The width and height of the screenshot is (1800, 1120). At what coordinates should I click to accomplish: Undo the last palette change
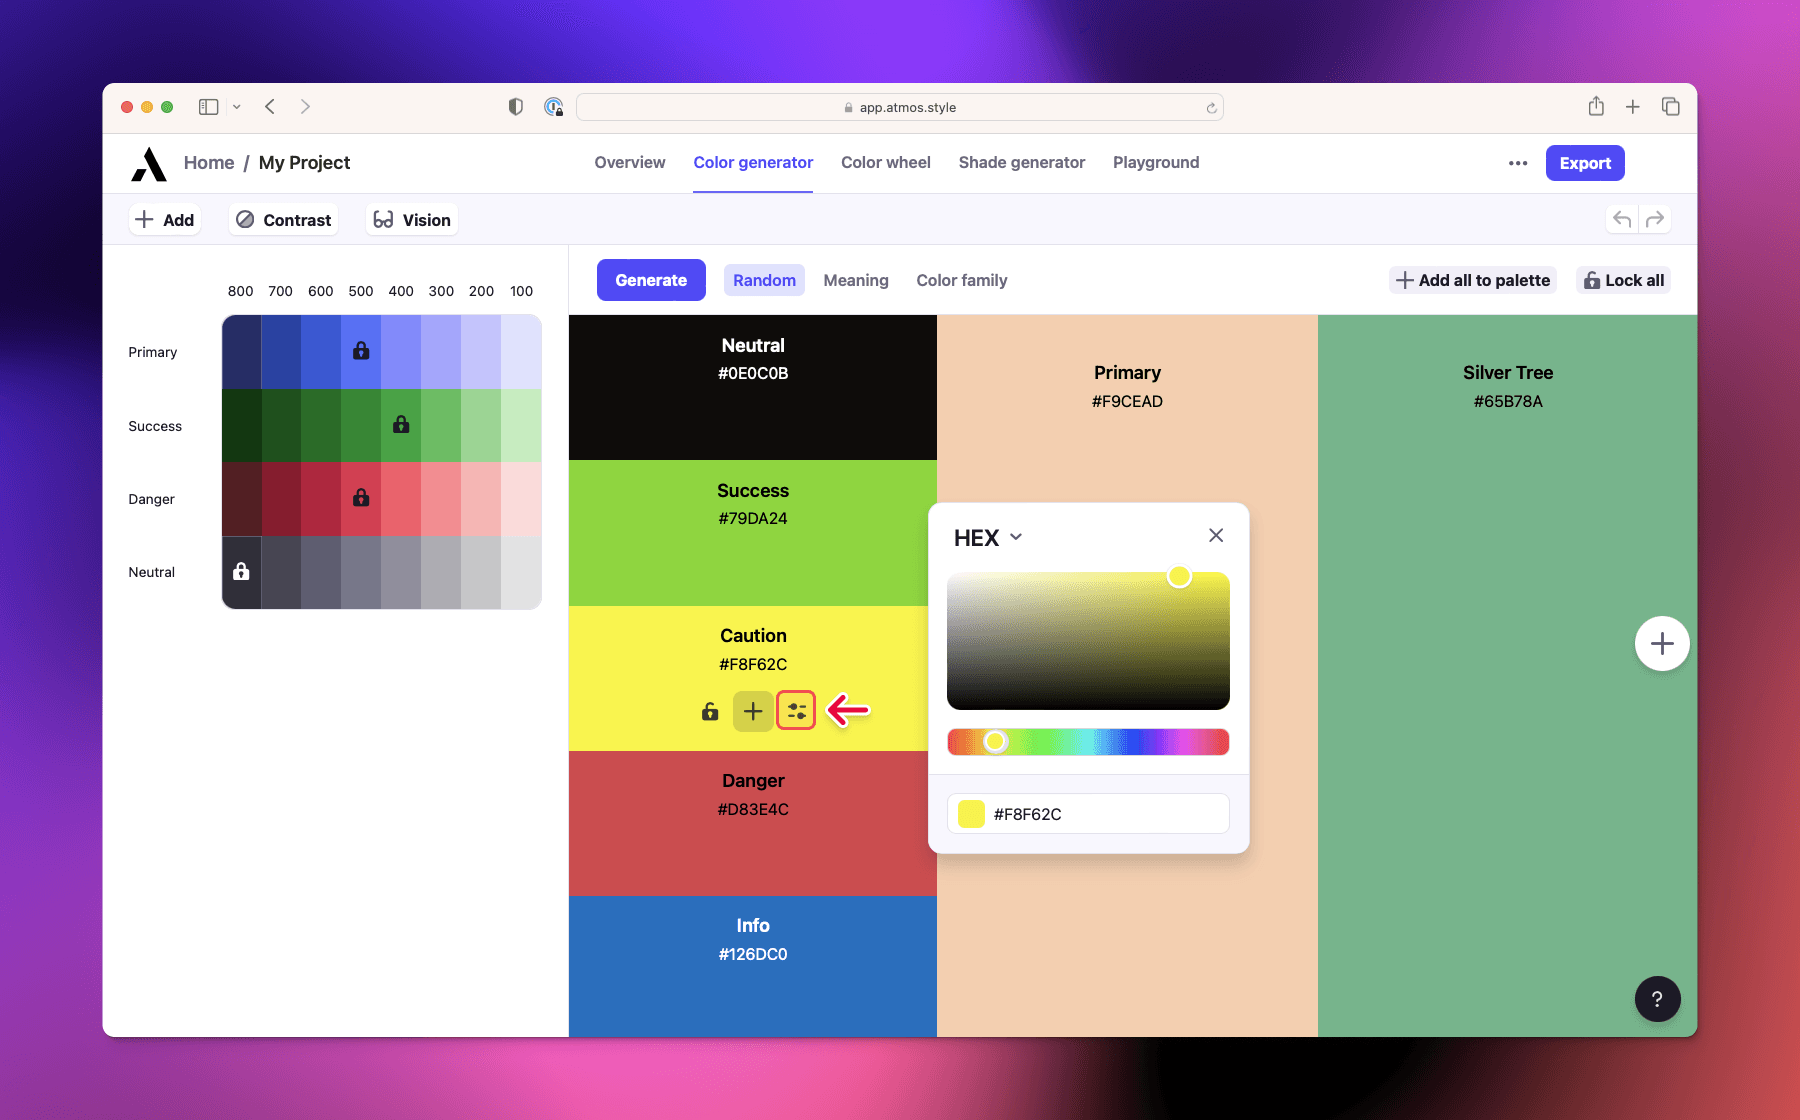click(1621, 218)
